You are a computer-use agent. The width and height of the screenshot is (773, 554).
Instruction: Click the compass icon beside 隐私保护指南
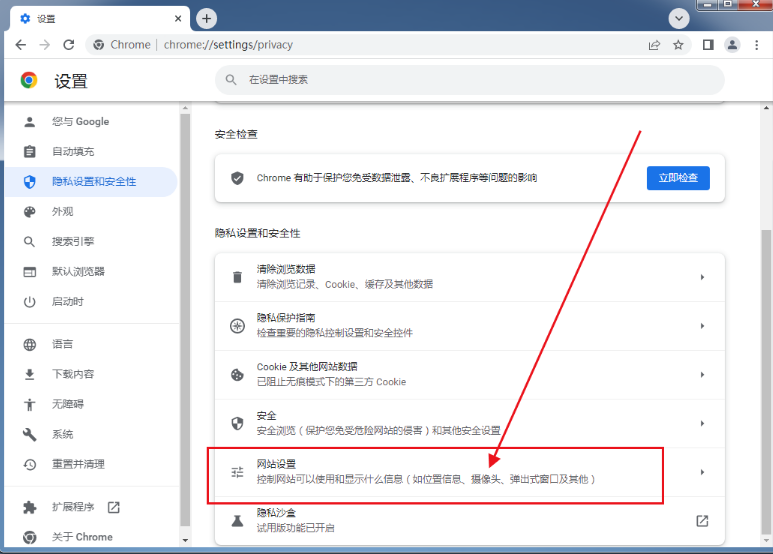[237, 326]
